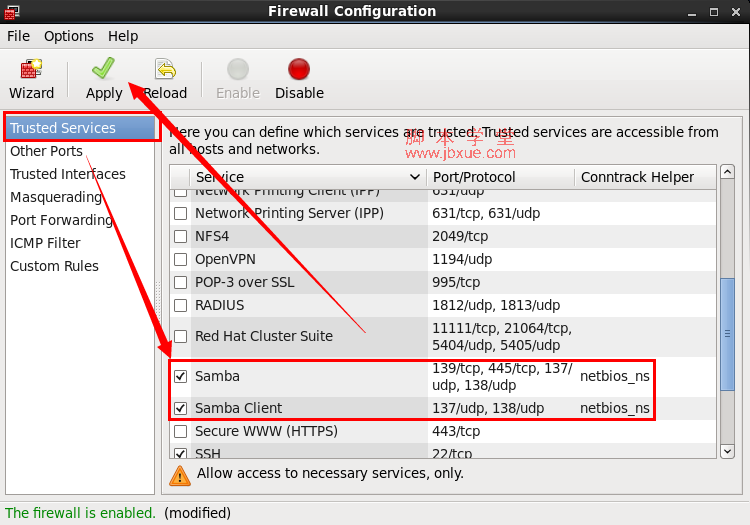750x525 pixels.
Task: Select the Red Hat Cluster Suite label
Action: click(264, 336)
